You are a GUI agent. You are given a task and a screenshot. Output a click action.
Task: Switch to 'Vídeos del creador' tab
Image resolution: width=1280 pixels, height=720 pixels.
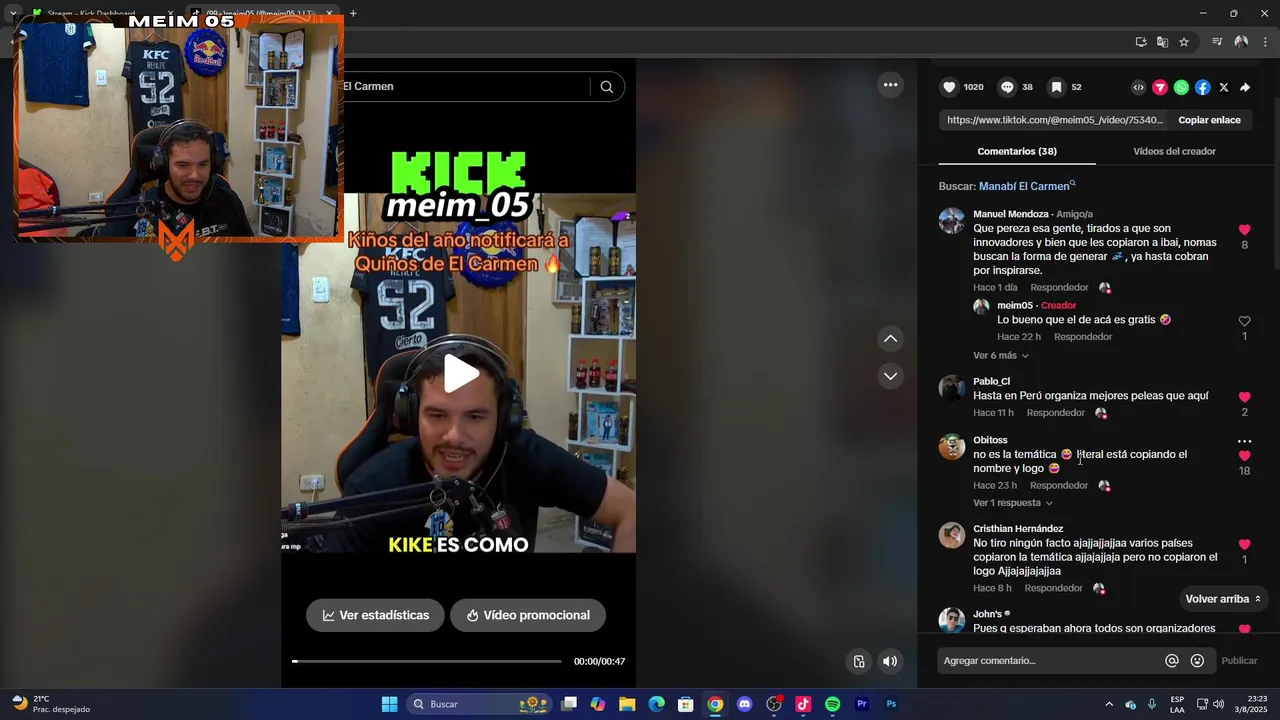(x=1174, y=152)
